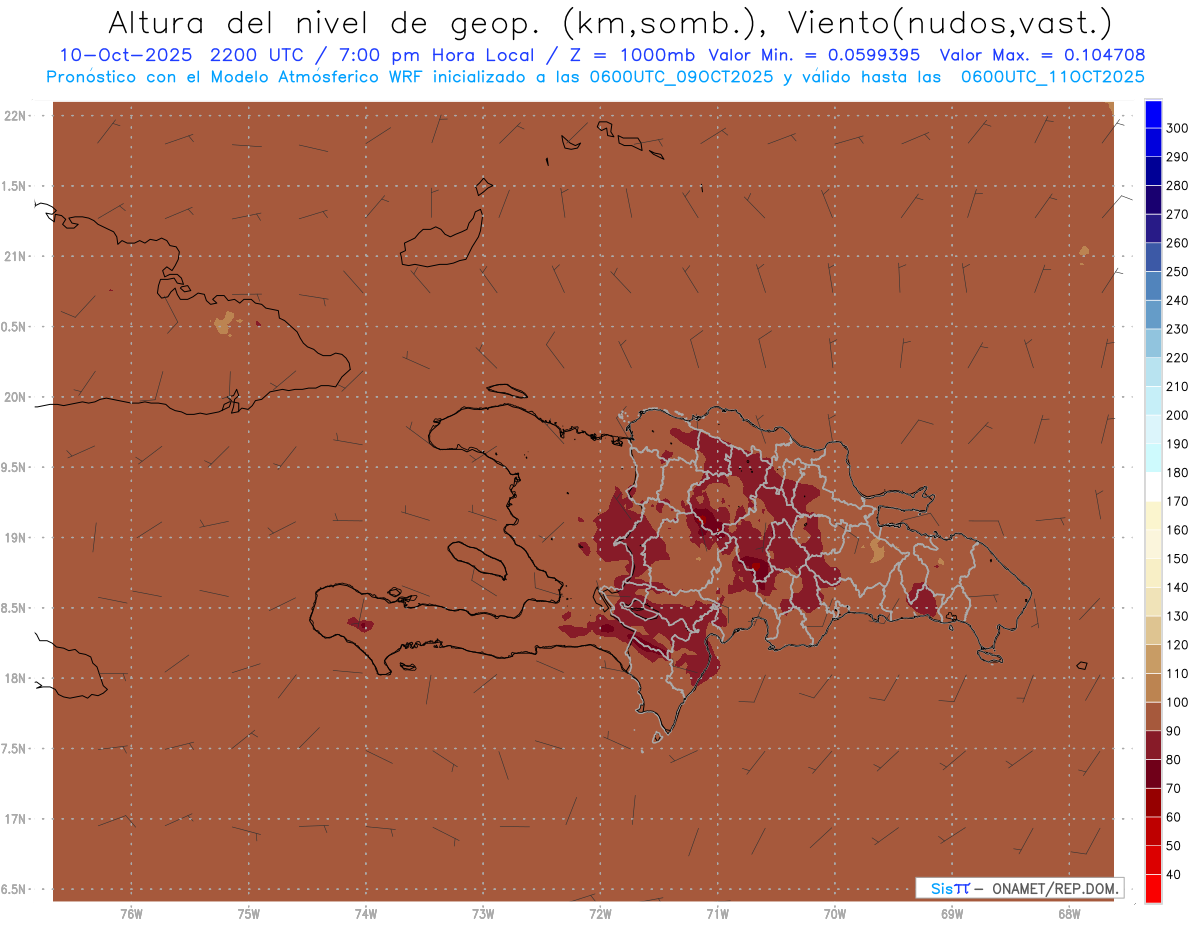Click the bright red swatch below 40
Viewport: 1200px width, 927px height.
tap(1153, 889)
